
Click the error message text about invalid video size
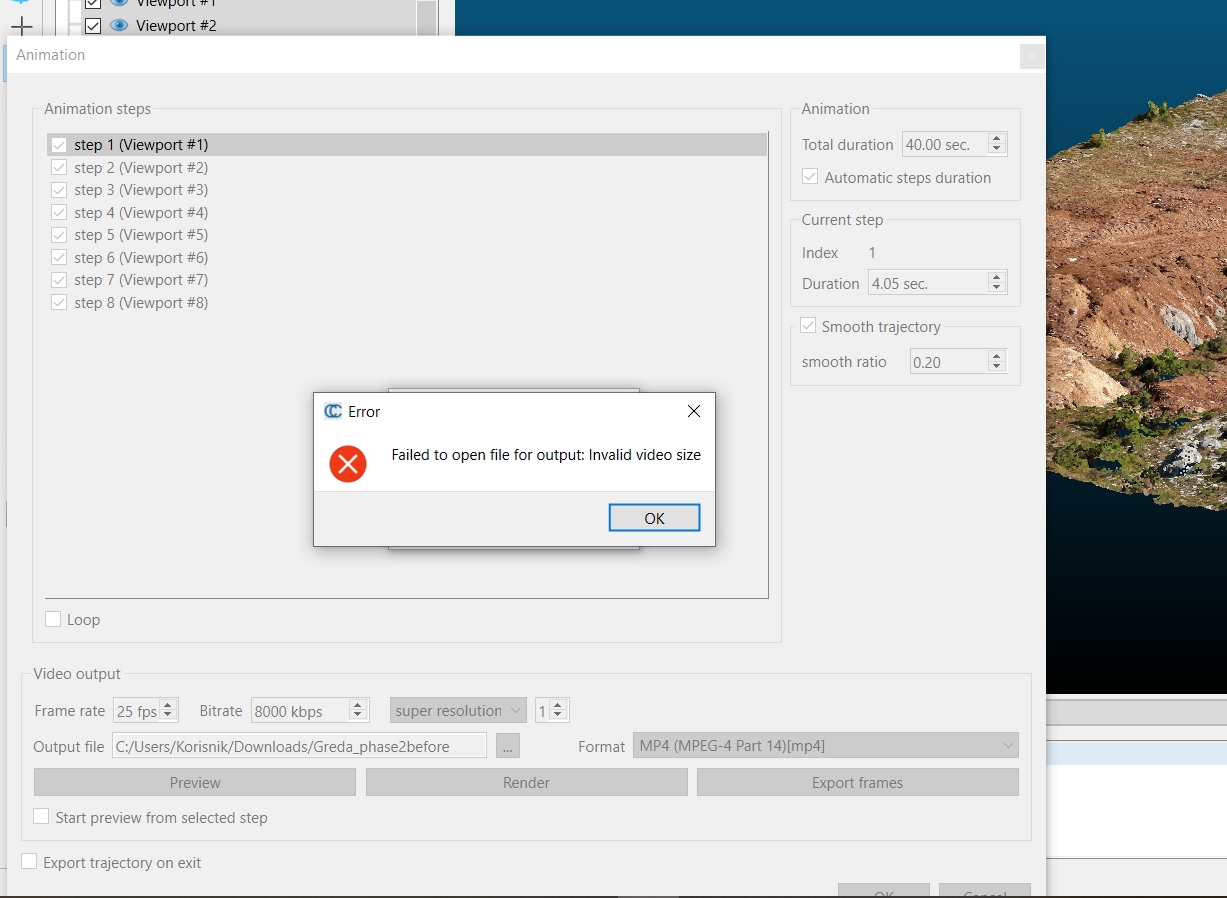point(546,455)
